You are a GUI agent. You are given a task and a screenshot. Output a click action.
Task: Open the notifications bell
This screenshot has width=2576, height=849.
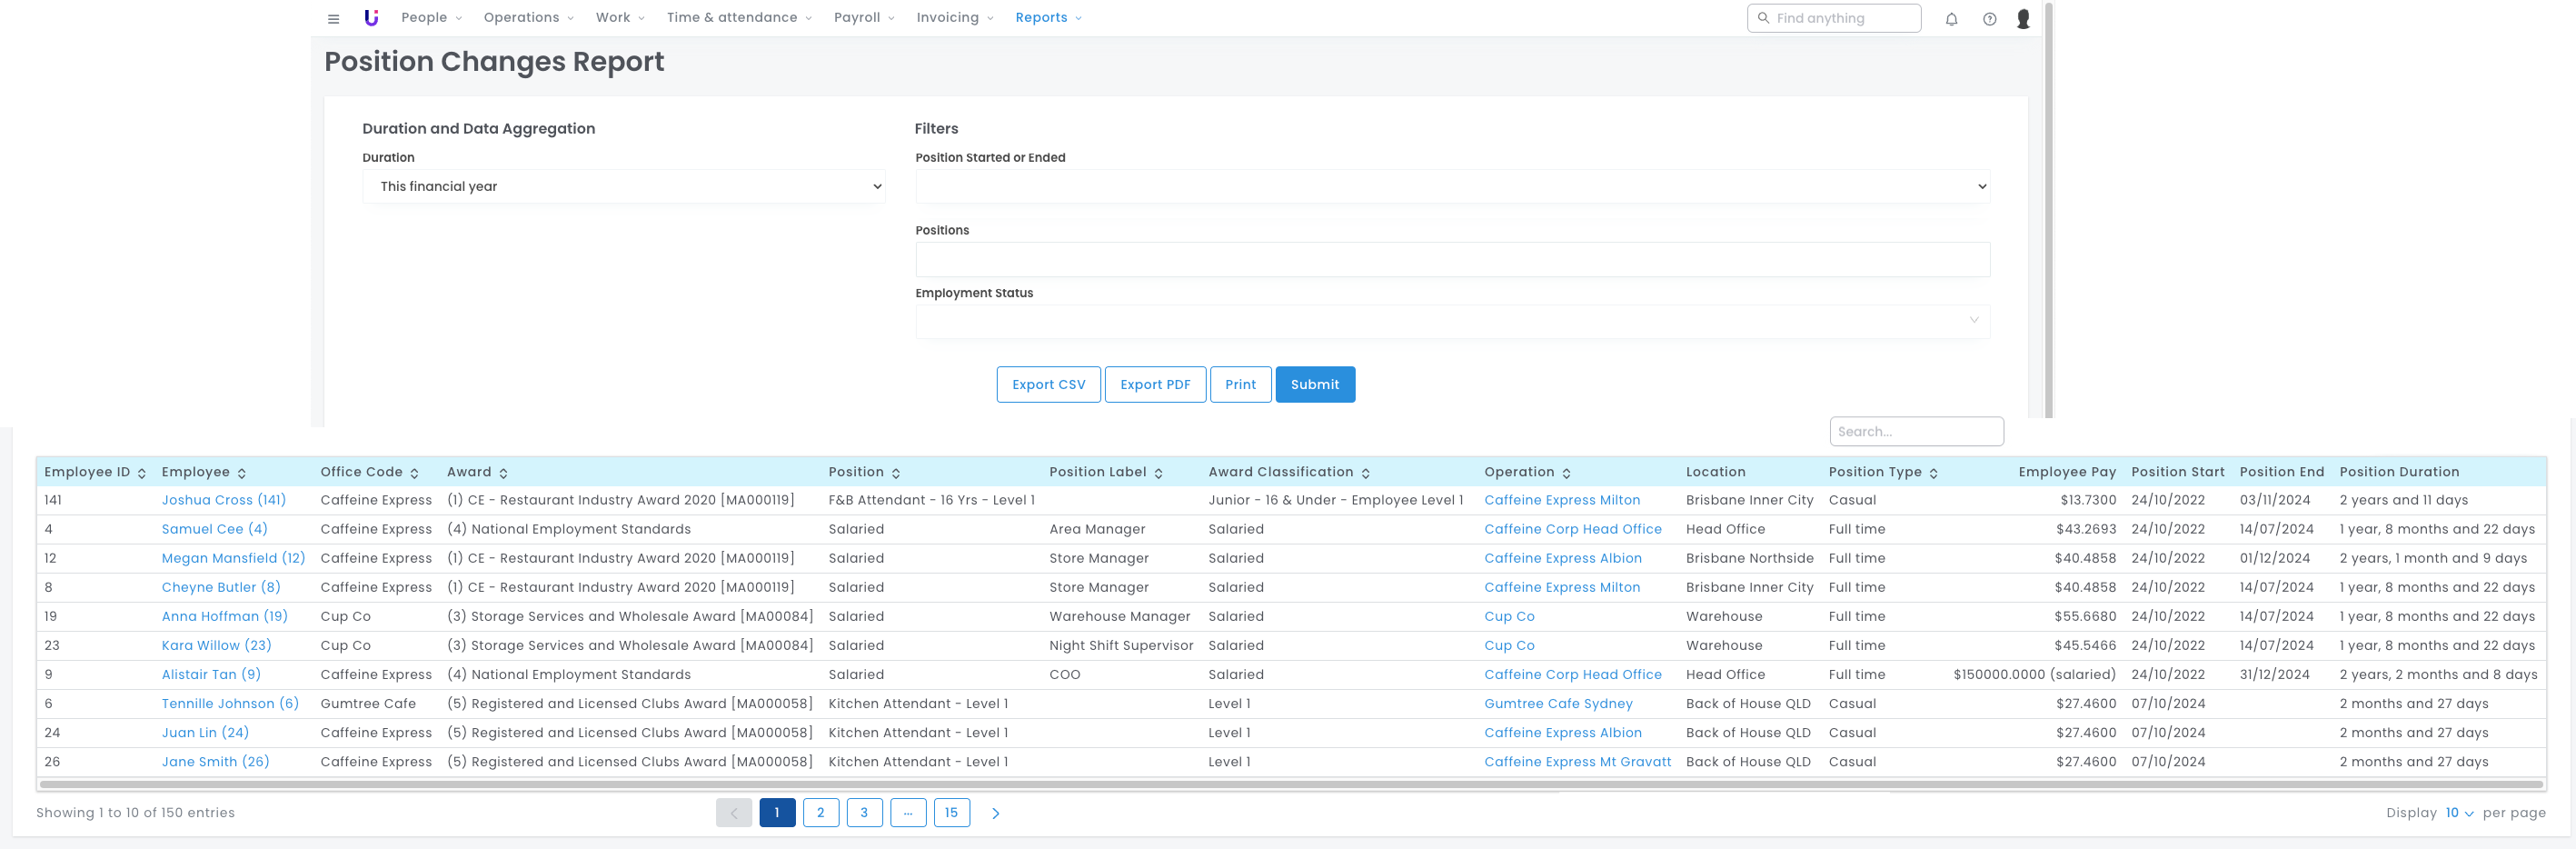pyautogui.click(x=1950, y=19)
